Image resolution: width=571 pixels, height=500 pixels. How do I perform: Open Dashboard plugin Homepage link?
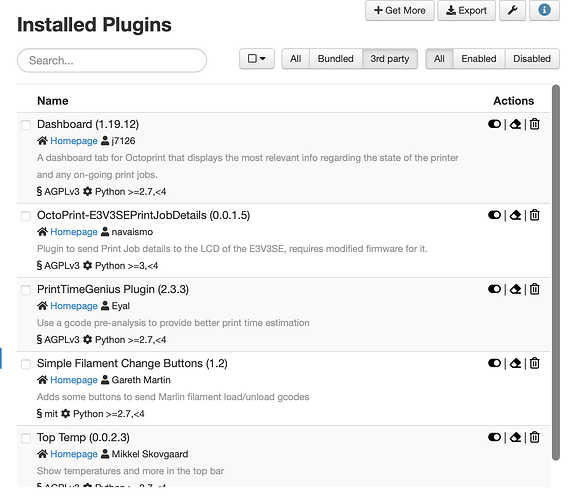coord(74,141)
